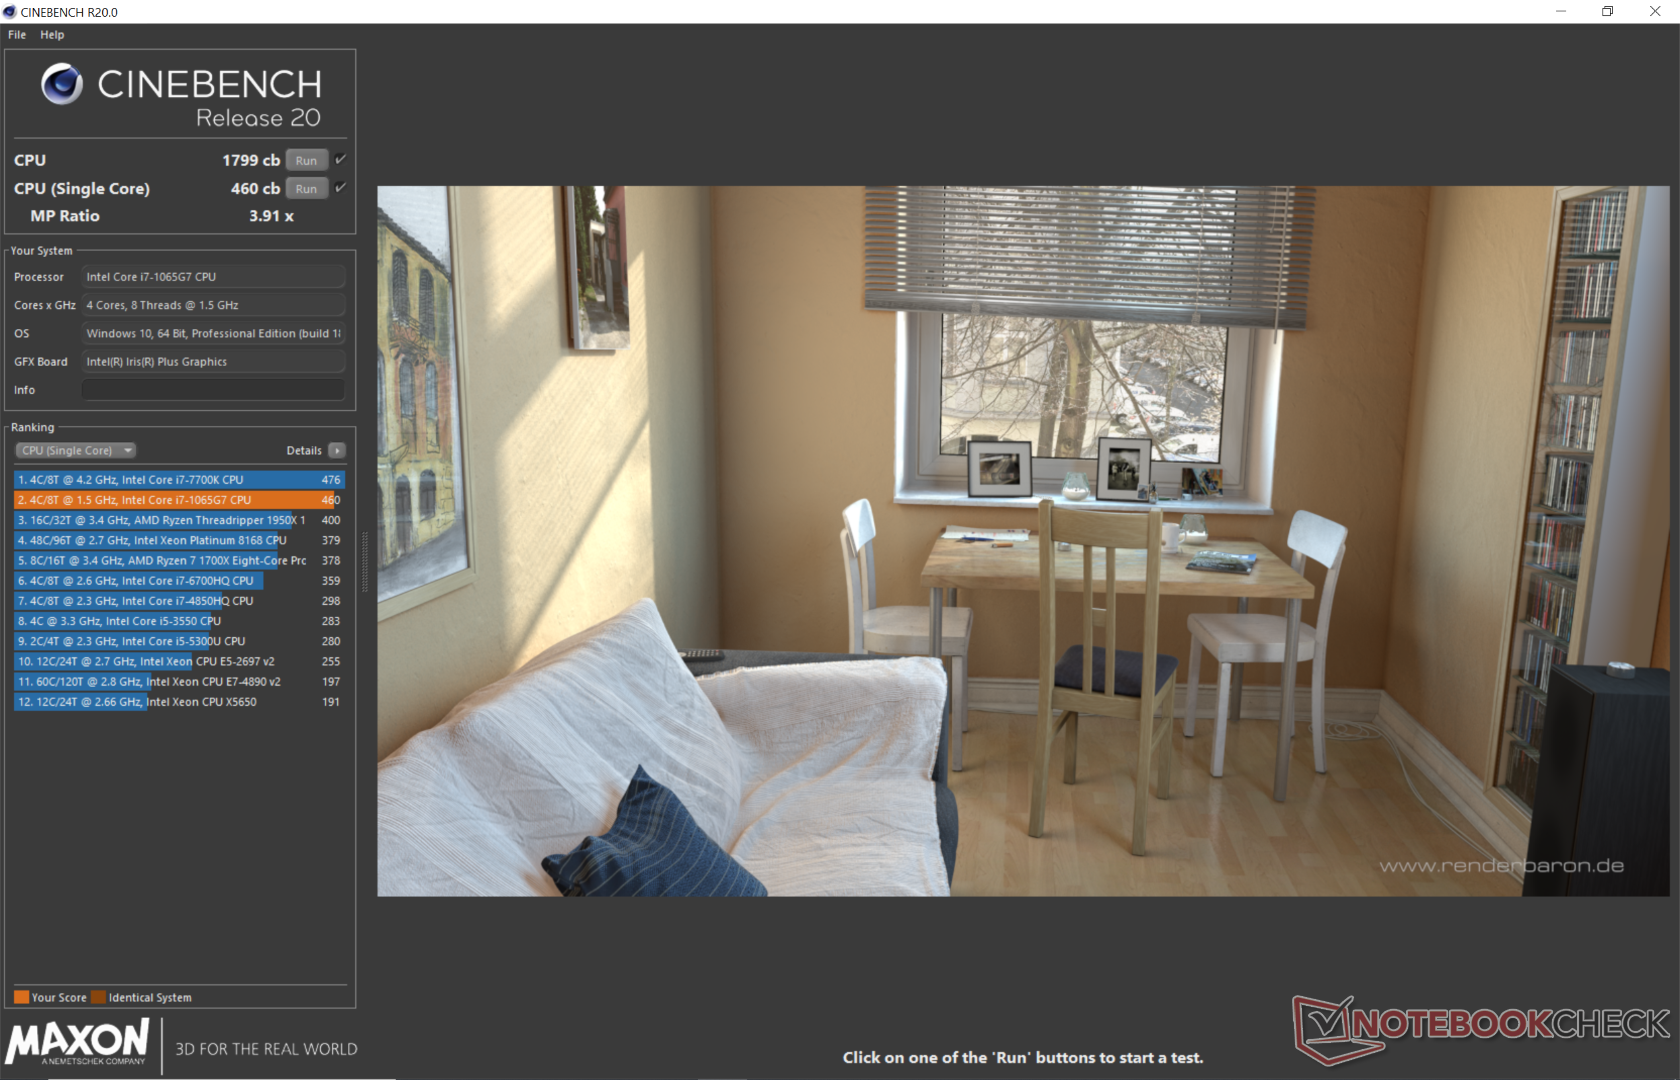Screen dimensions: 1680x1080
Task: Select ranking row AMD Ryzen 7 1700X
Action: tap(180, 560)
